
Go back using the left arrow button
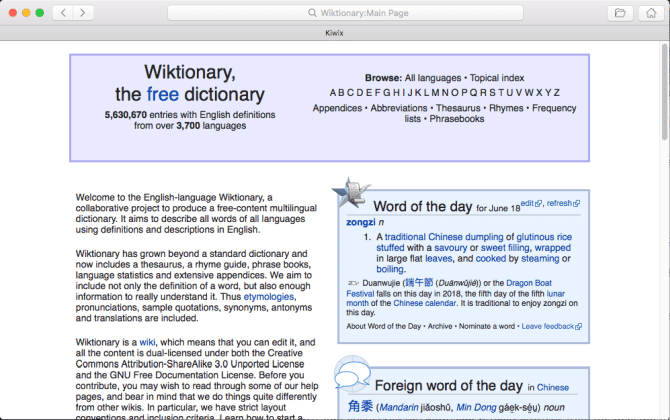tap(62, 13)
